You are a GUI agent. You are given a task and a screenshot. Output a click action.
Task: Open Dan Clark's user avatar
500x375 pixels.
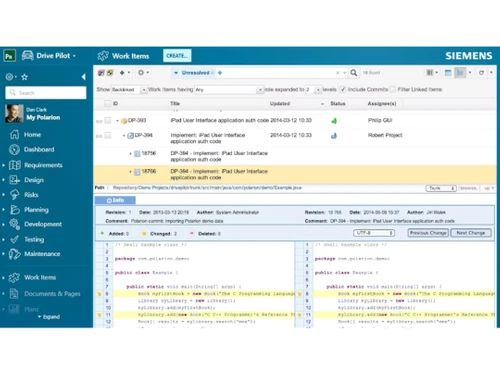pos(14,113)
